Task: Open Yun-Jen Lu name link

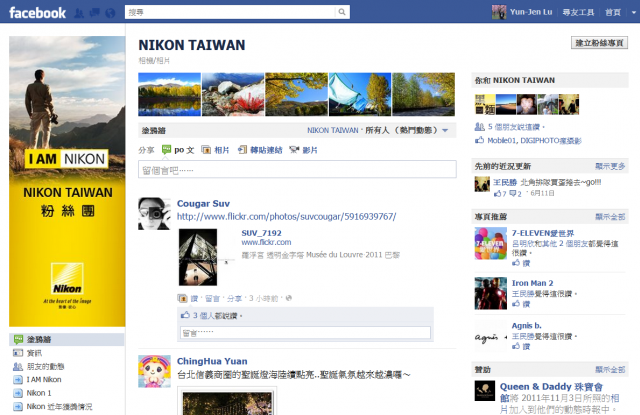Action: tap(531, 12)
